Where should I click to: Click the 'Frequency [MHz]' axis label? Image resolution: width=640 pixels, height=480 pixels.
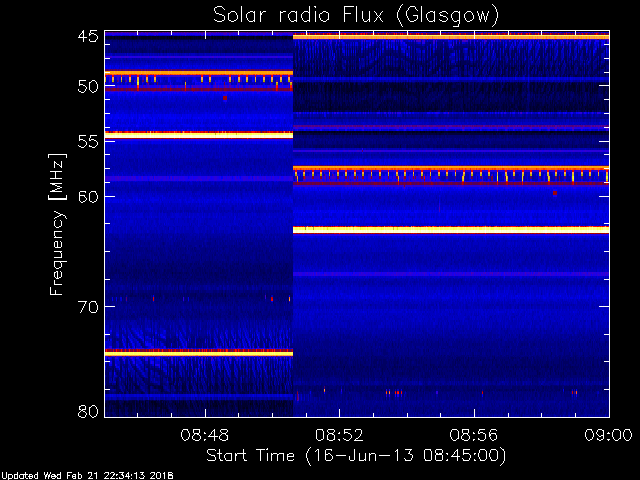(57, 224)
